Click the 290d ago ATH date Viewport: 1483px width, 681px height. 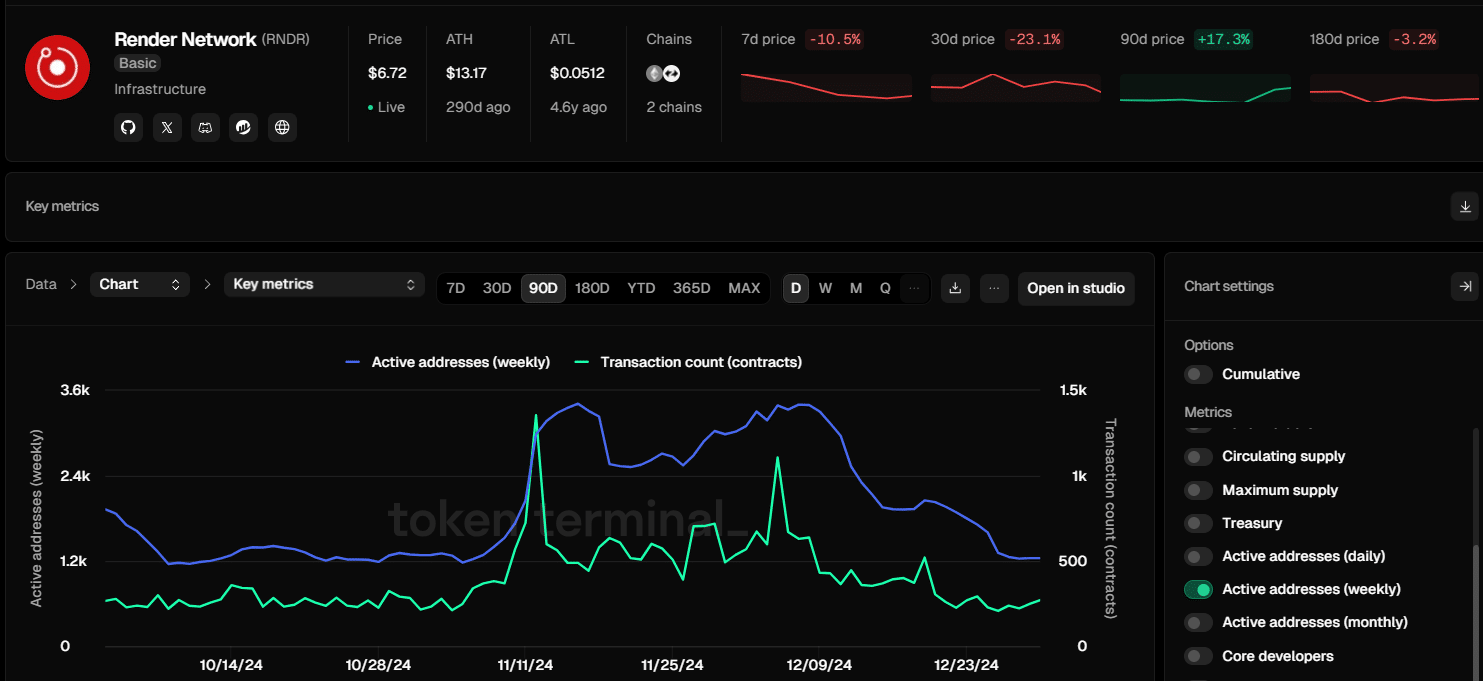click(478, 107)
